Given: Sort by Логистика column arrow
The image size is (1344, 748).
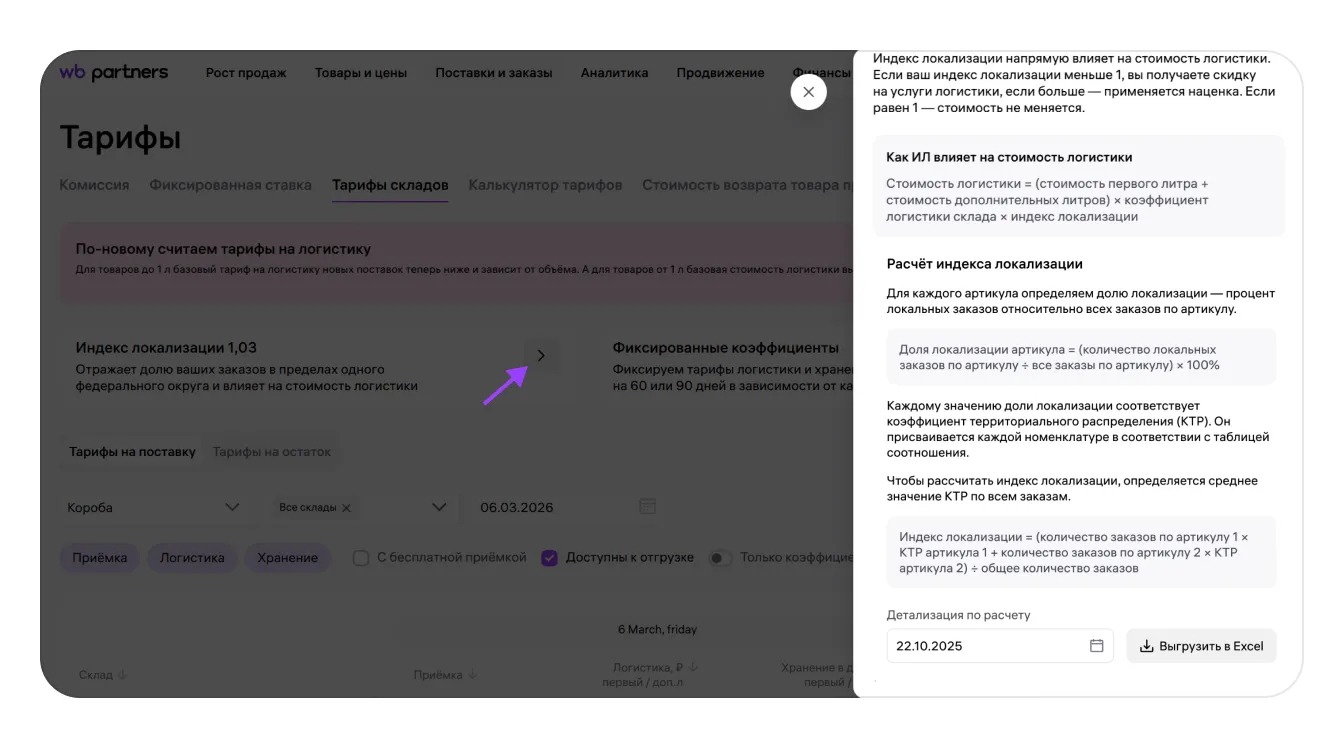Looking at the screenshot, I should [x=693, y=667].
